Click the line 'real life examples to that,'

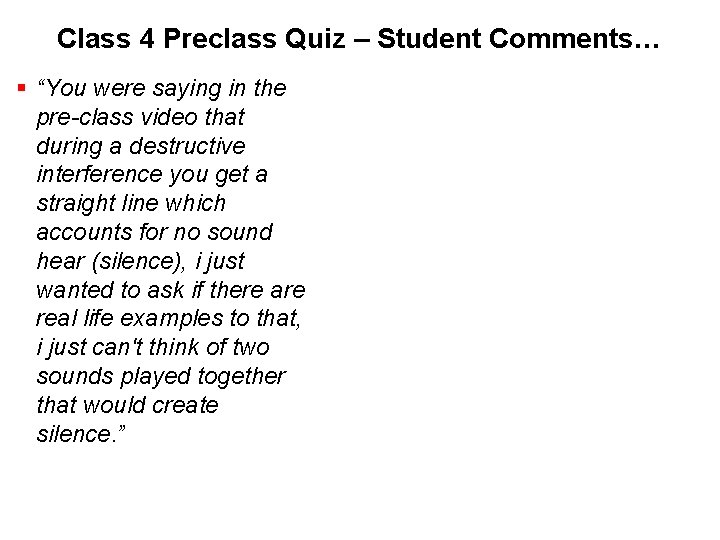tap(169, 319)
